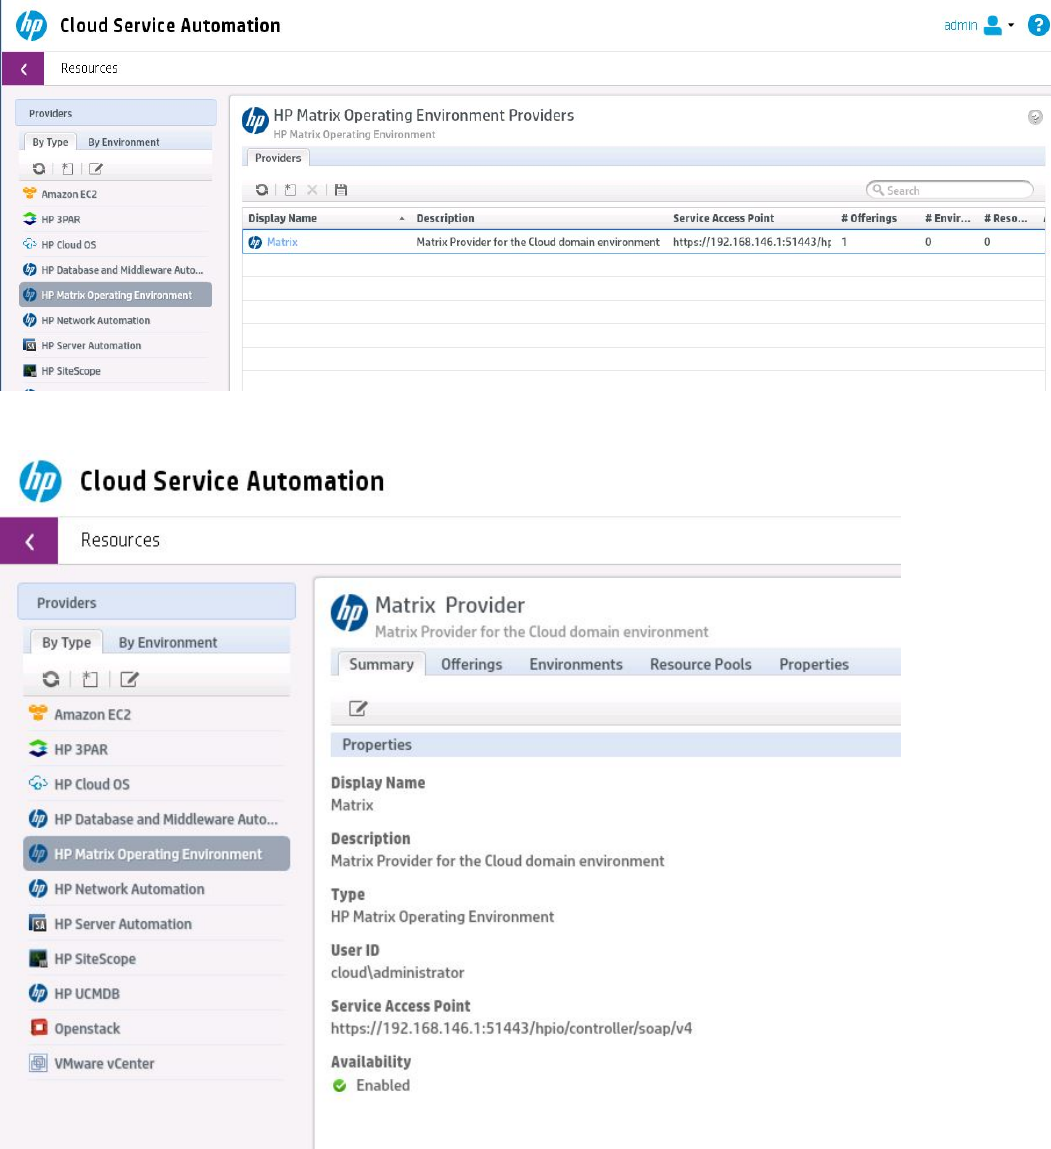The height and width of the screenshot is (1149, 1051).
Task: Click the create icon above the providers table
Action: (290, 190)
